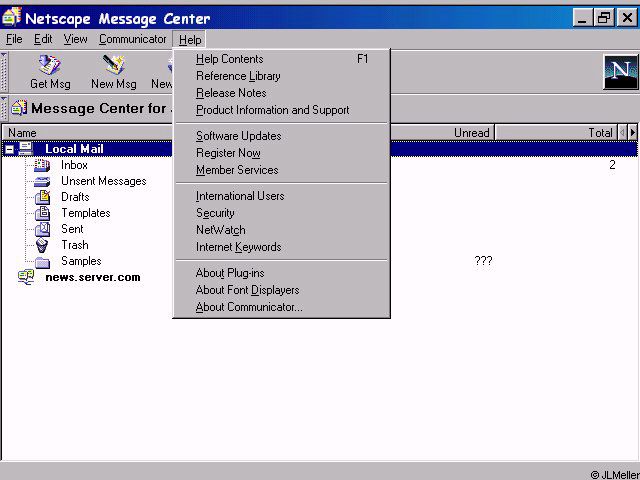Click the Inbox folder icon
The width and height of the screenshot is (640, 480).
(x=42, y=165)
